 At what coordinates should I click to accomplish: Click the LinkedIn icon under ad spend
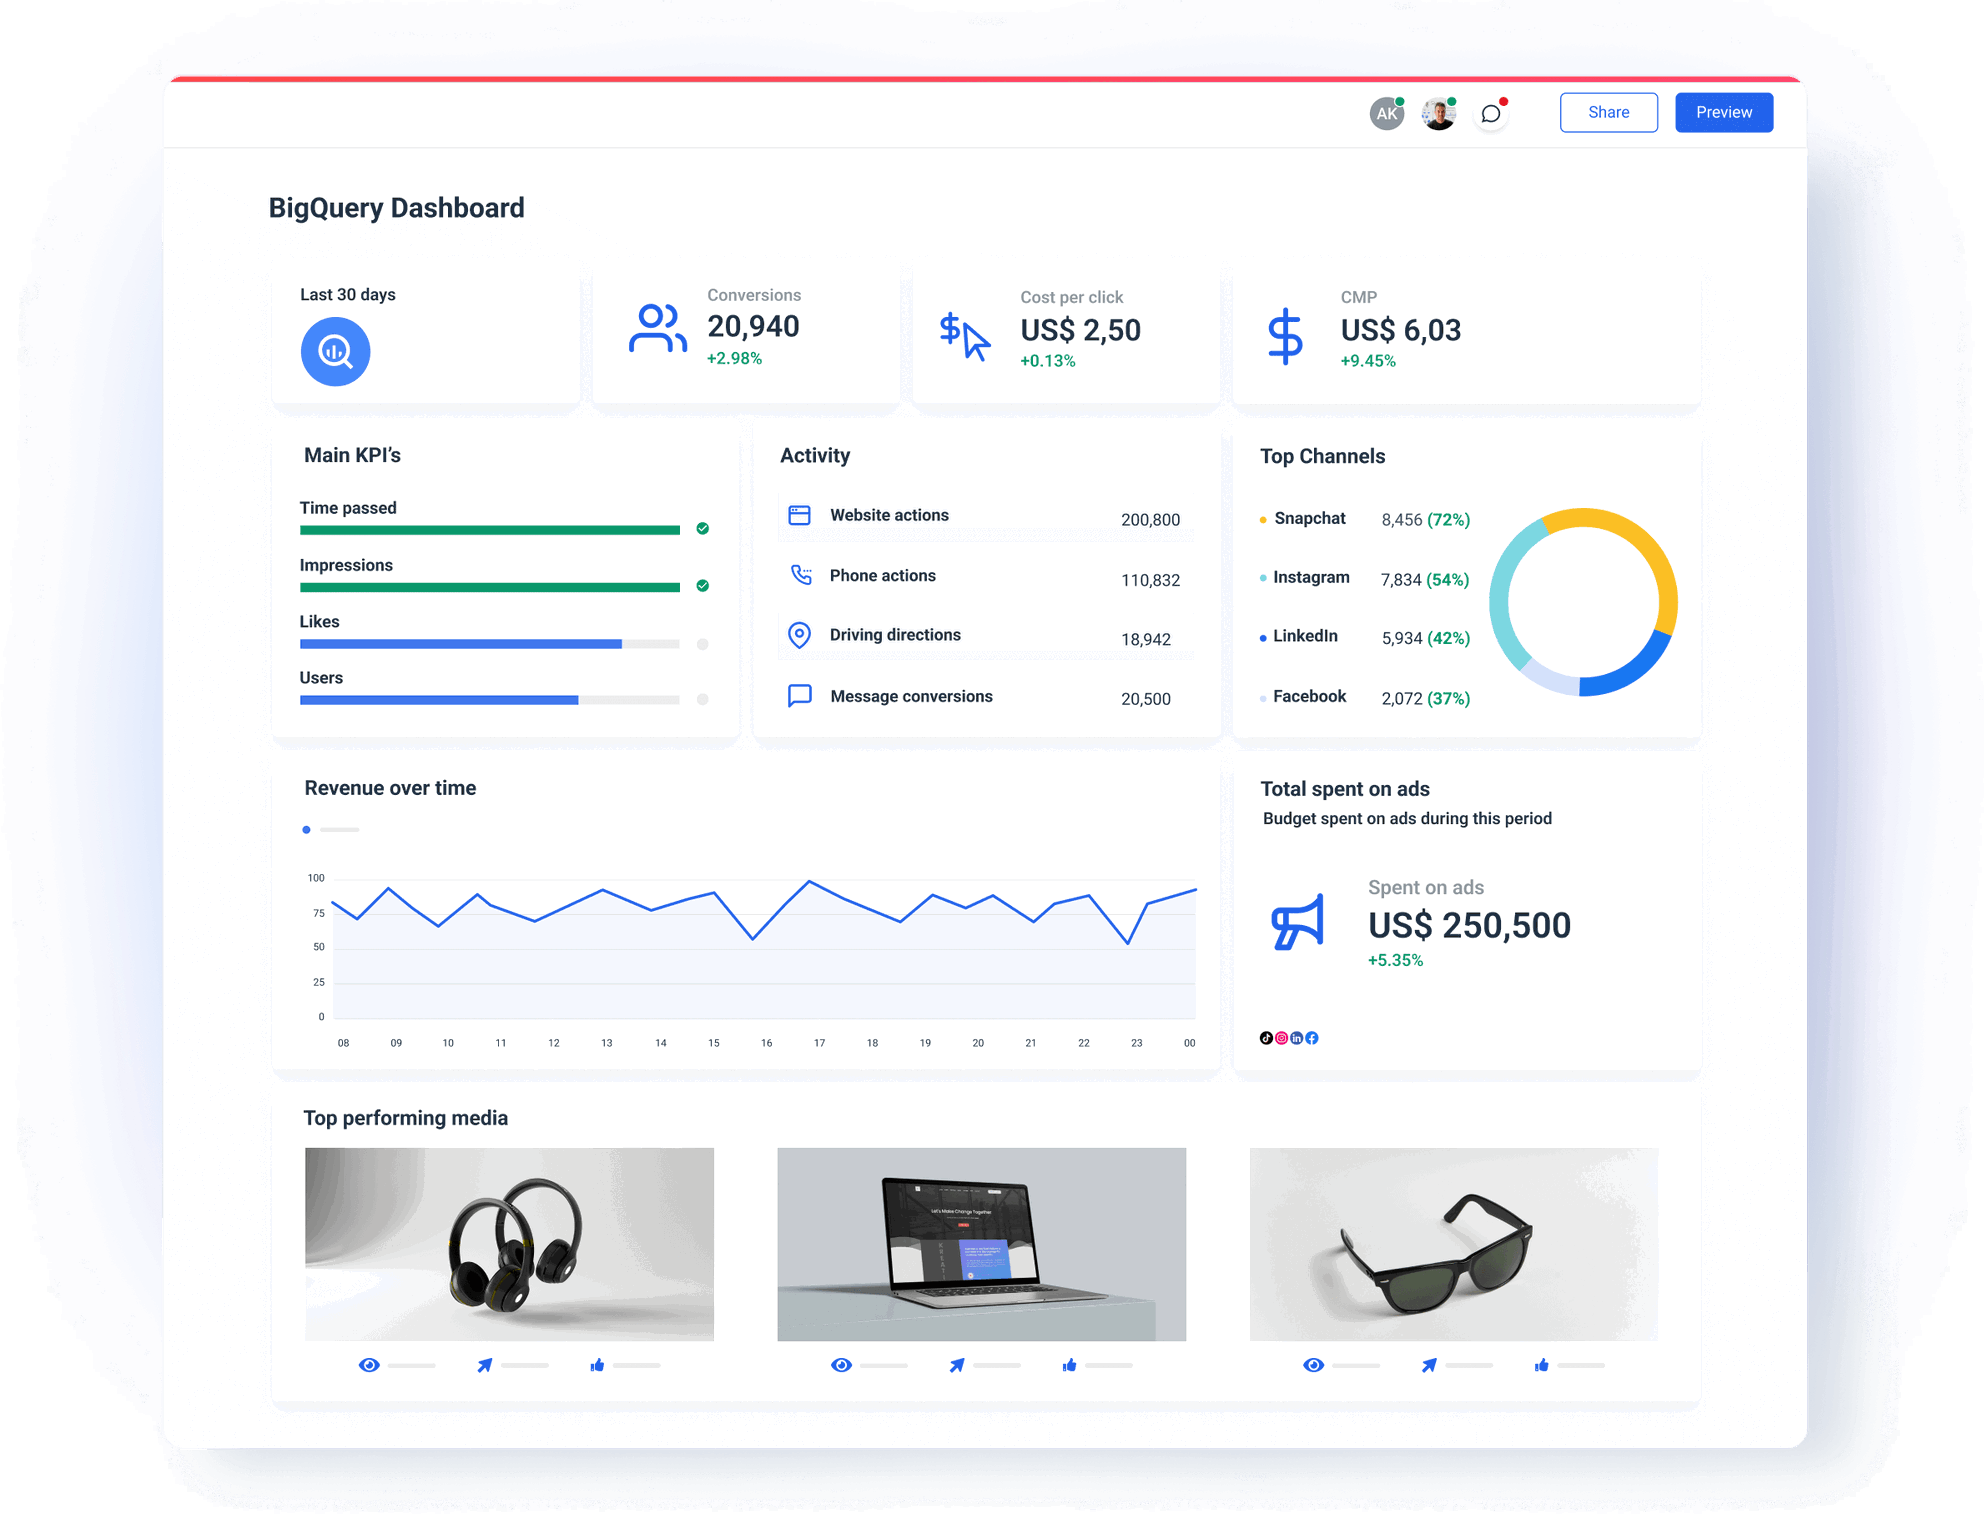(1296, 1038)
